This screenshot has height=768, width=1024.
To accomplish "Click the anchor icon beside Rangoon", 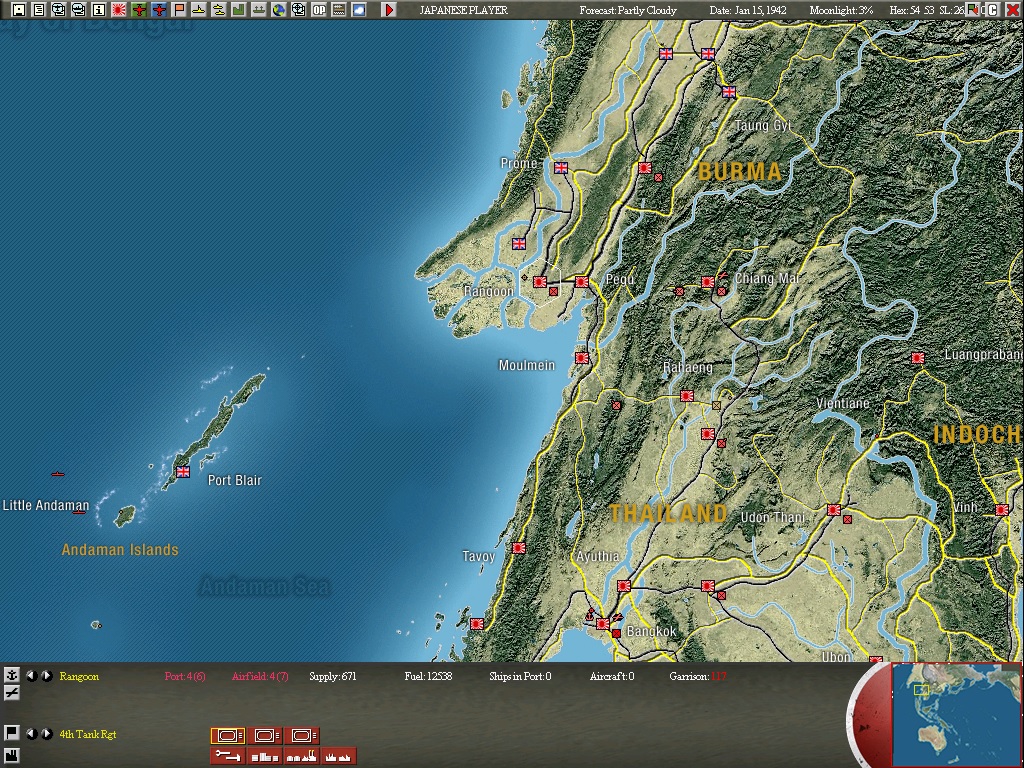I will [11, 675].
